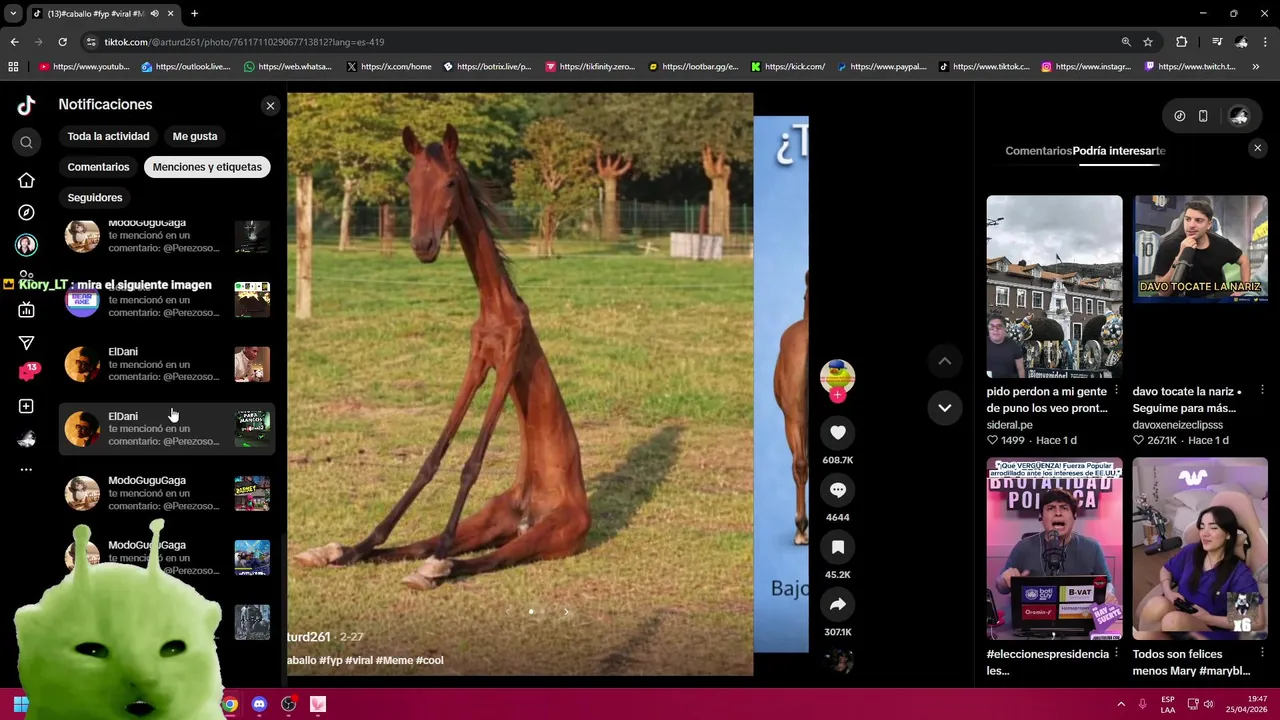This screenshot has height=720, width=1280.
Task: Bookmark this page with star icon
Action: coord(1148,42)
